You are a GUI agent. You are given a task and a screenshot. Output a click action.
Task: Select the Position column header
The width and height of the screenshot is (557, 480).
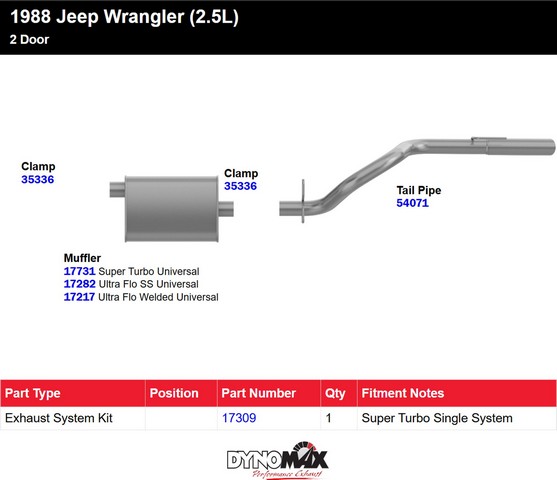[x=181, y=393]
